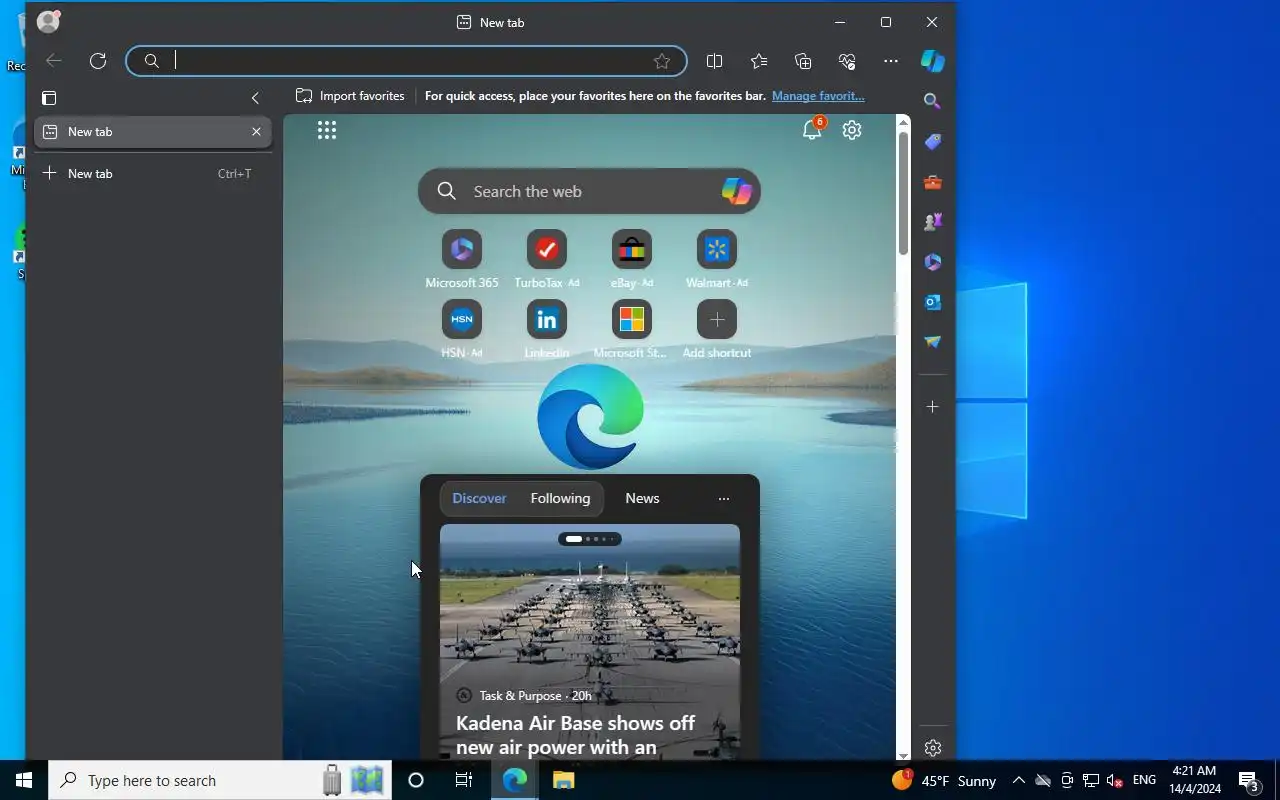Open Collections

click(x=803, y=61)
